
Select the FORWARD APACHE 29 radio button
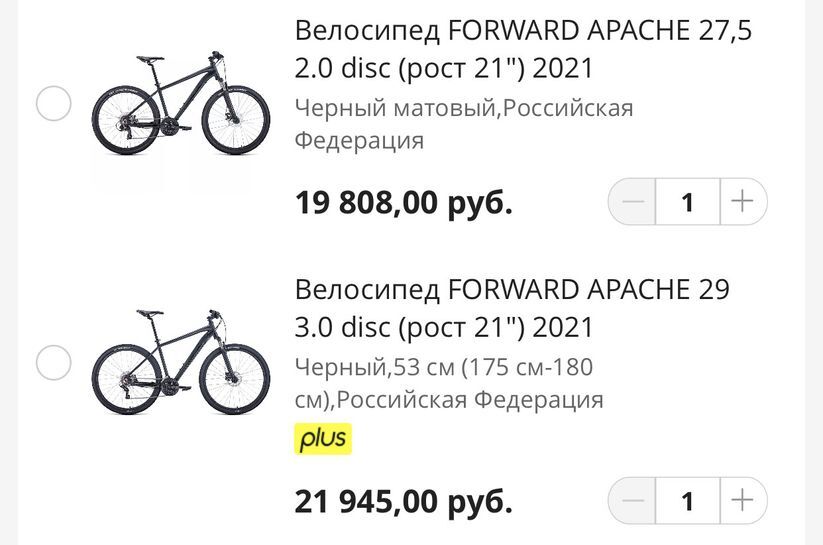click(53, 362)
